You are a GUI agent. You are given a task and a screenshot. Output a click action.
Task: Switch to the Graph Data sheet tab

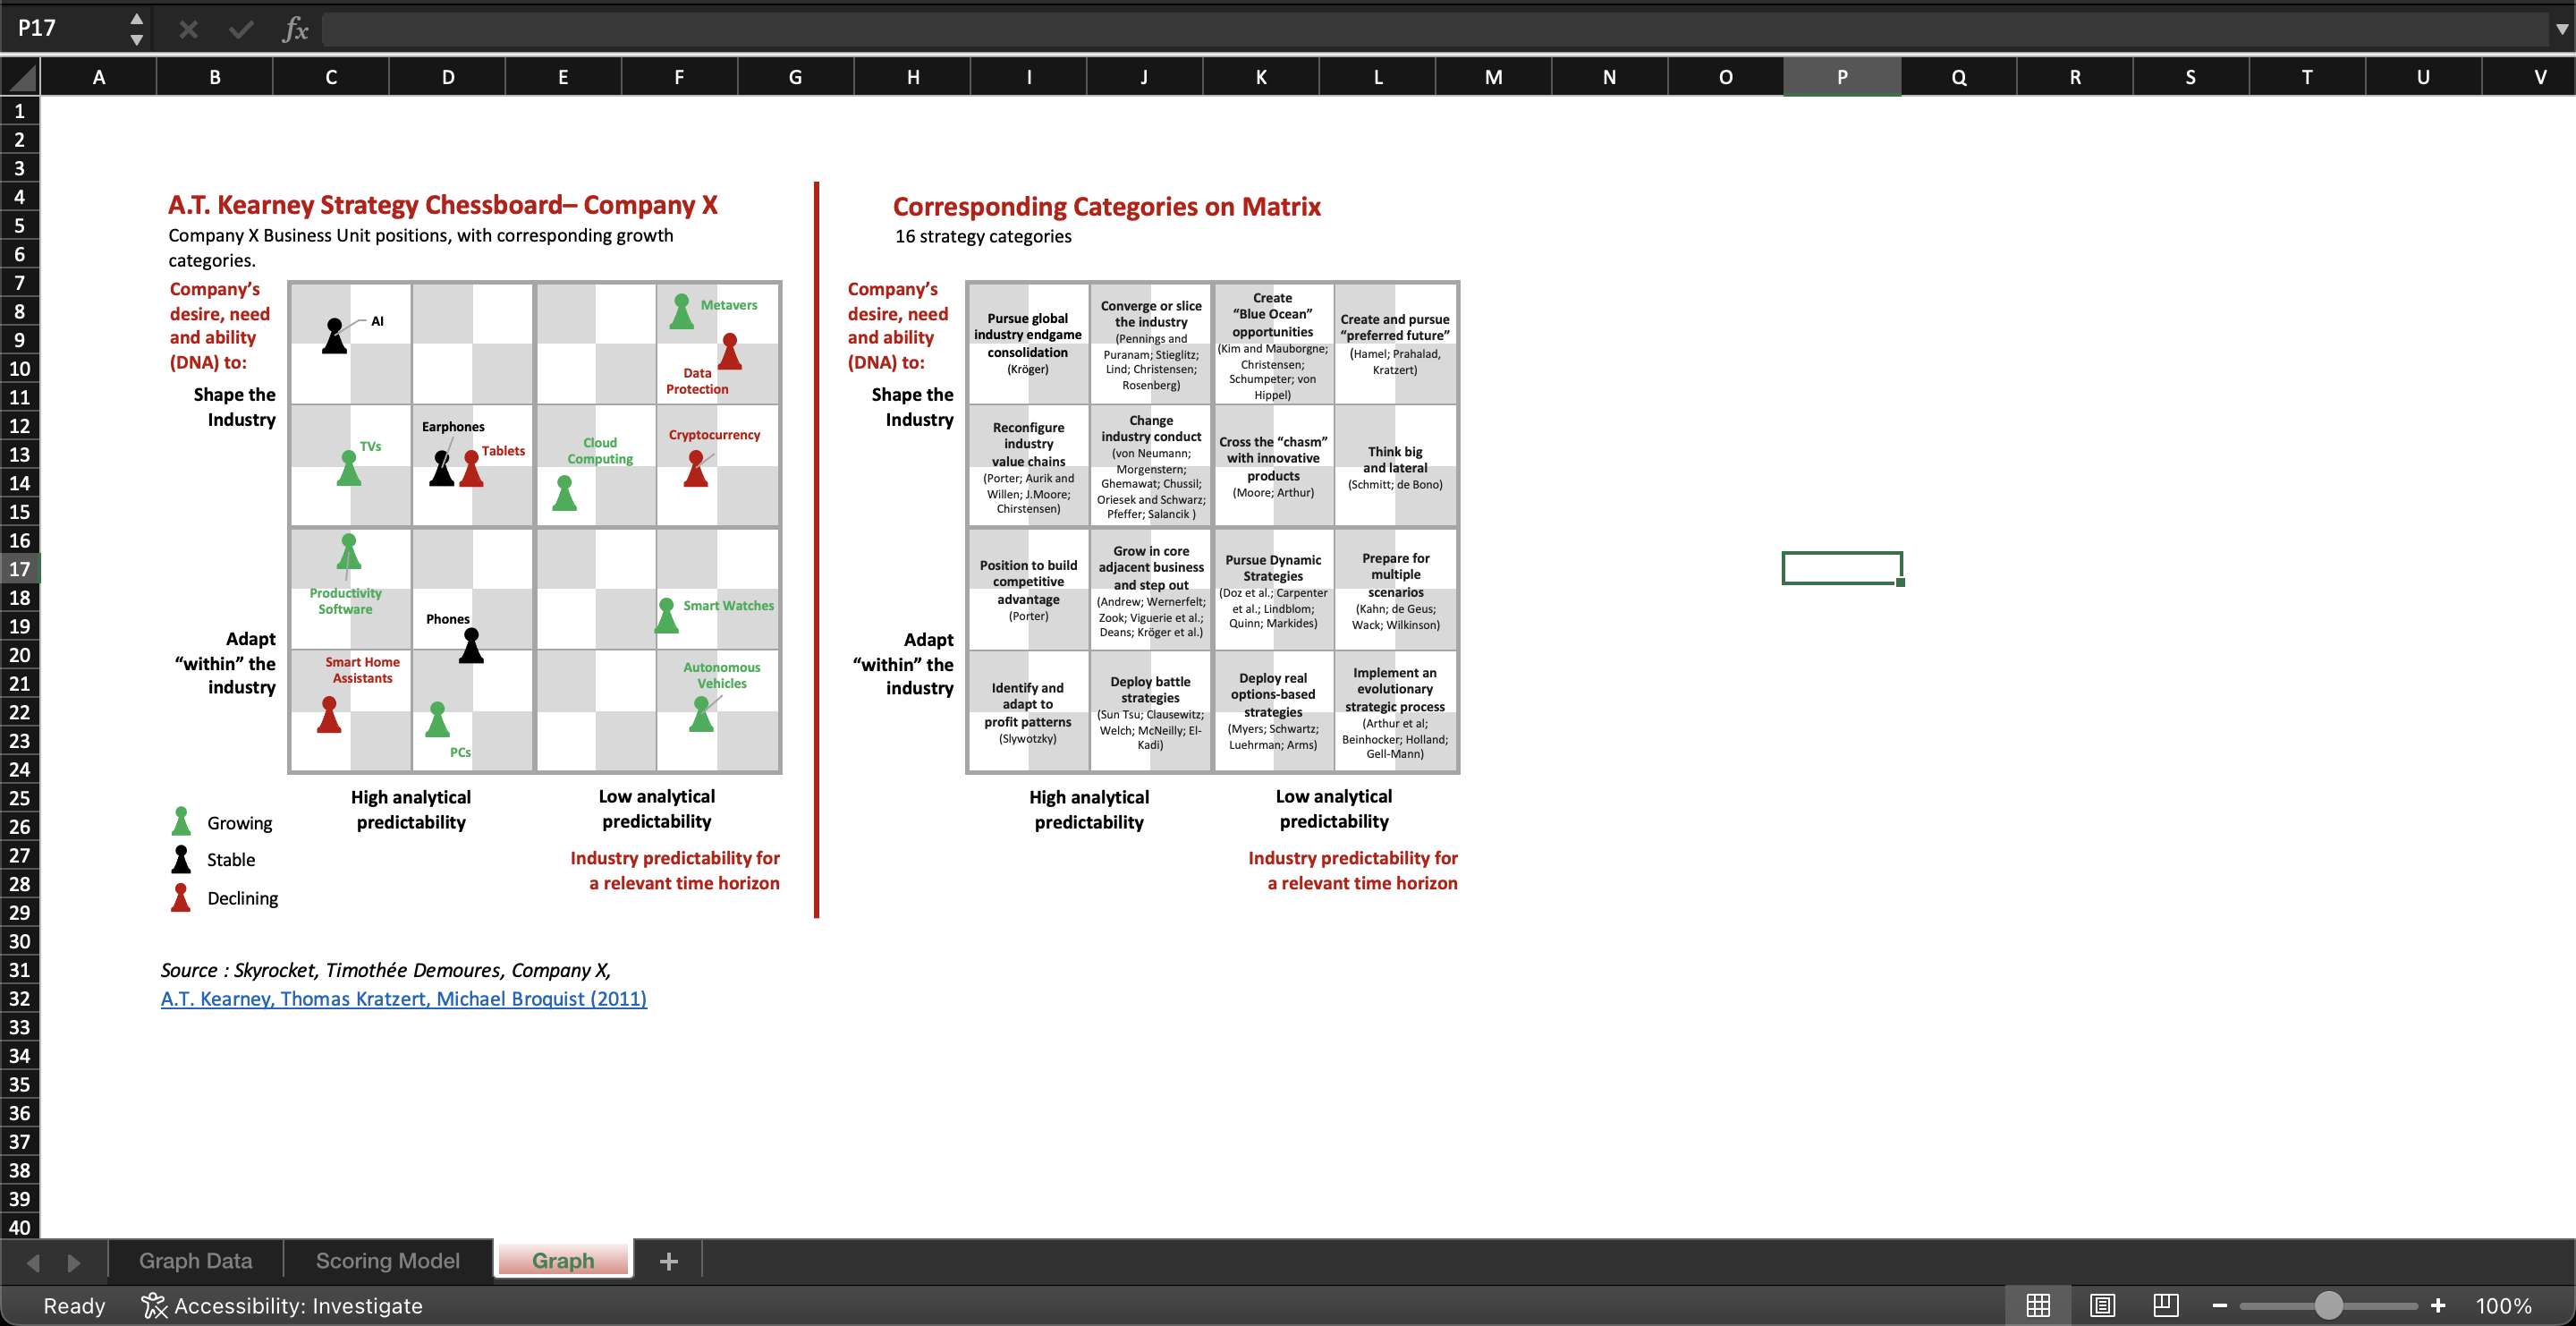(x=196, y=1260)
